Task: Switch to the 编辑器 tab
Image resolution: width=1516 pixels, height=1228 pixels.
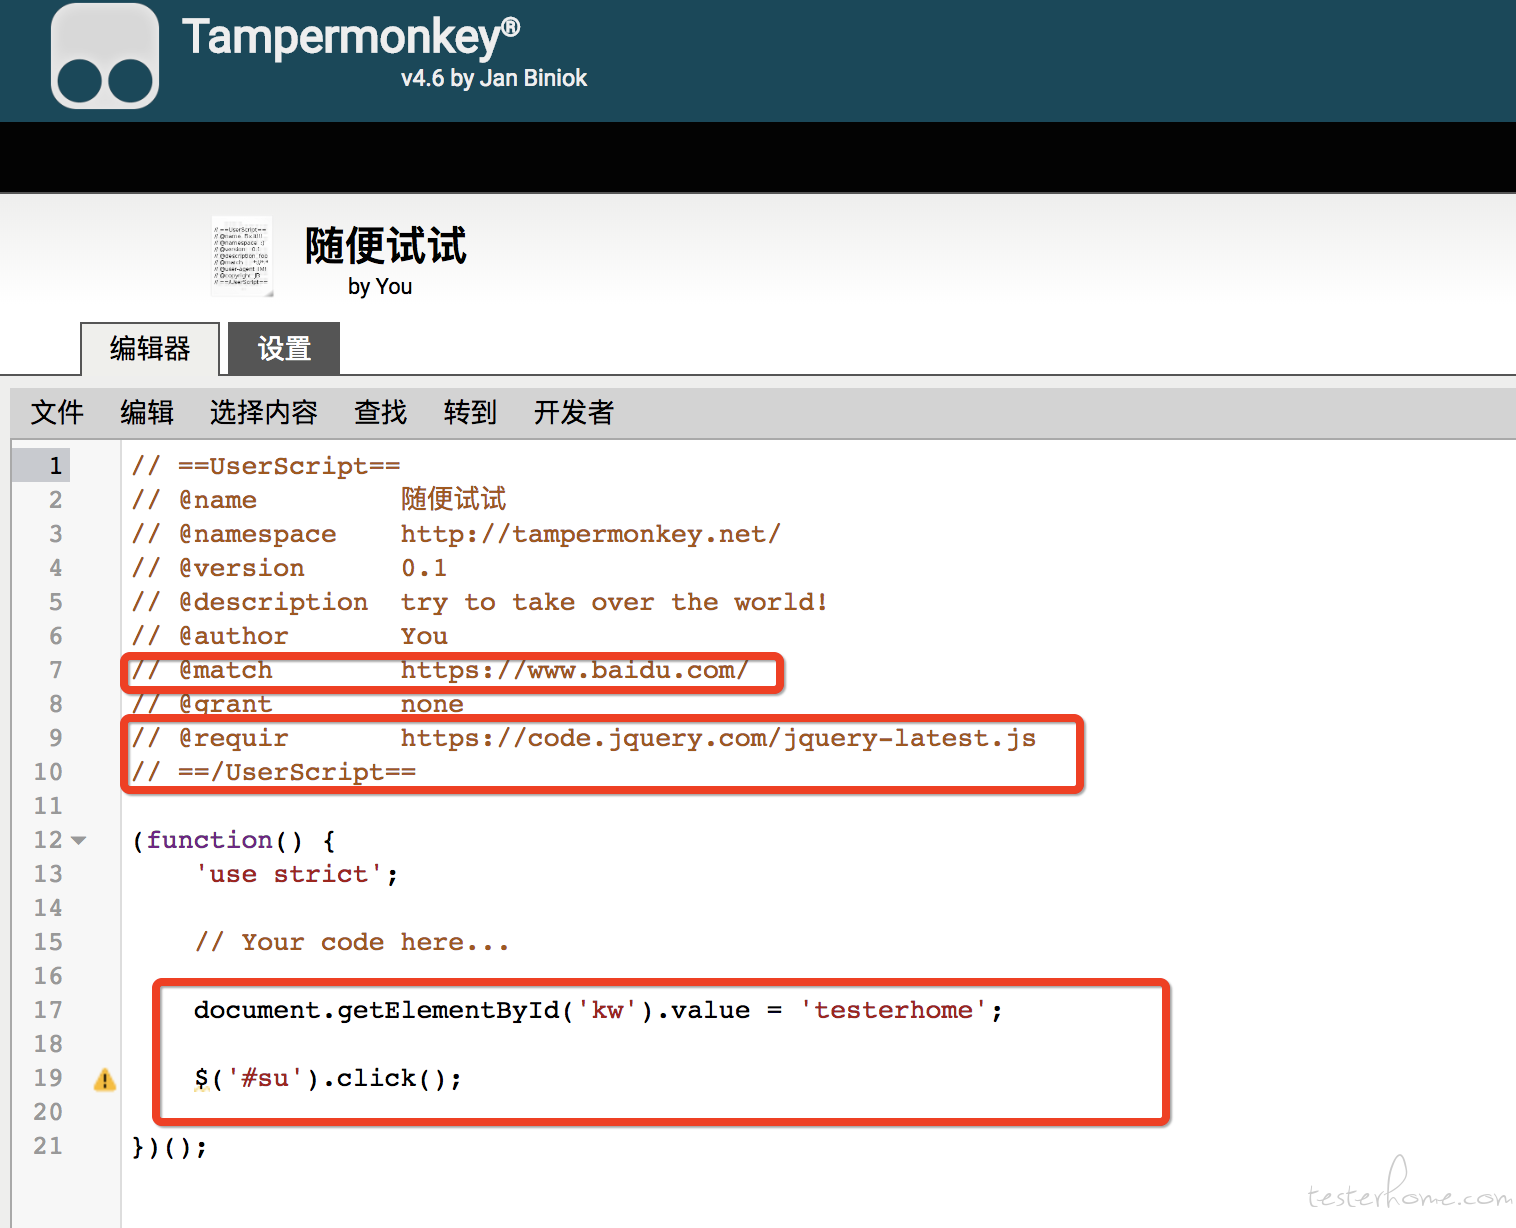Action: point(150,348)
